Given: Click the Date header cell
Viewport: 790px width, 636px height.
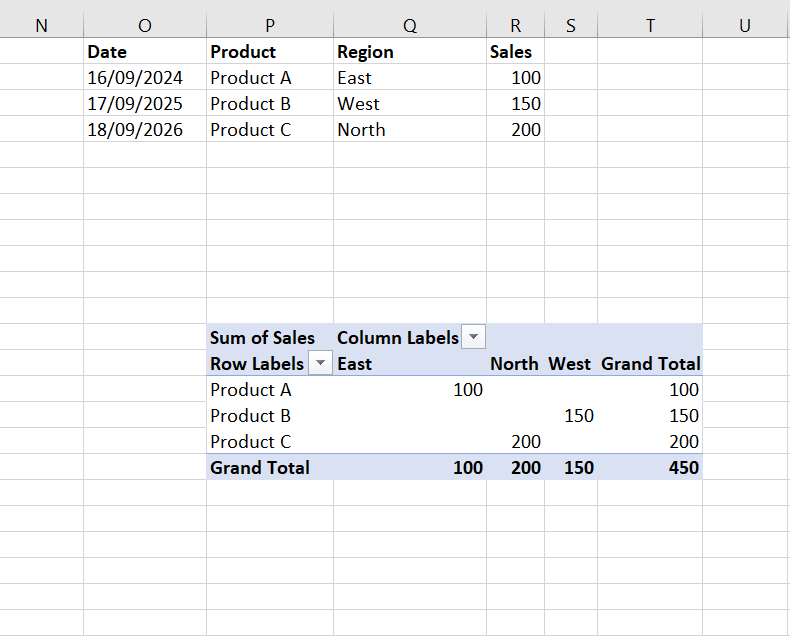Looking at the screenshot, I should [x=108, y=52].
